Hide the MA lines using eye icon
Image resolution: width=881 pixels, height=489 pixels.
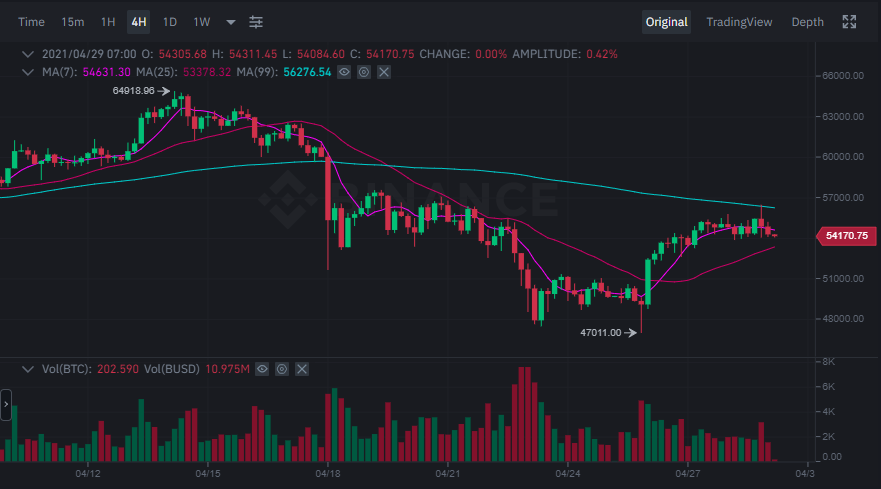coord(345,72)
